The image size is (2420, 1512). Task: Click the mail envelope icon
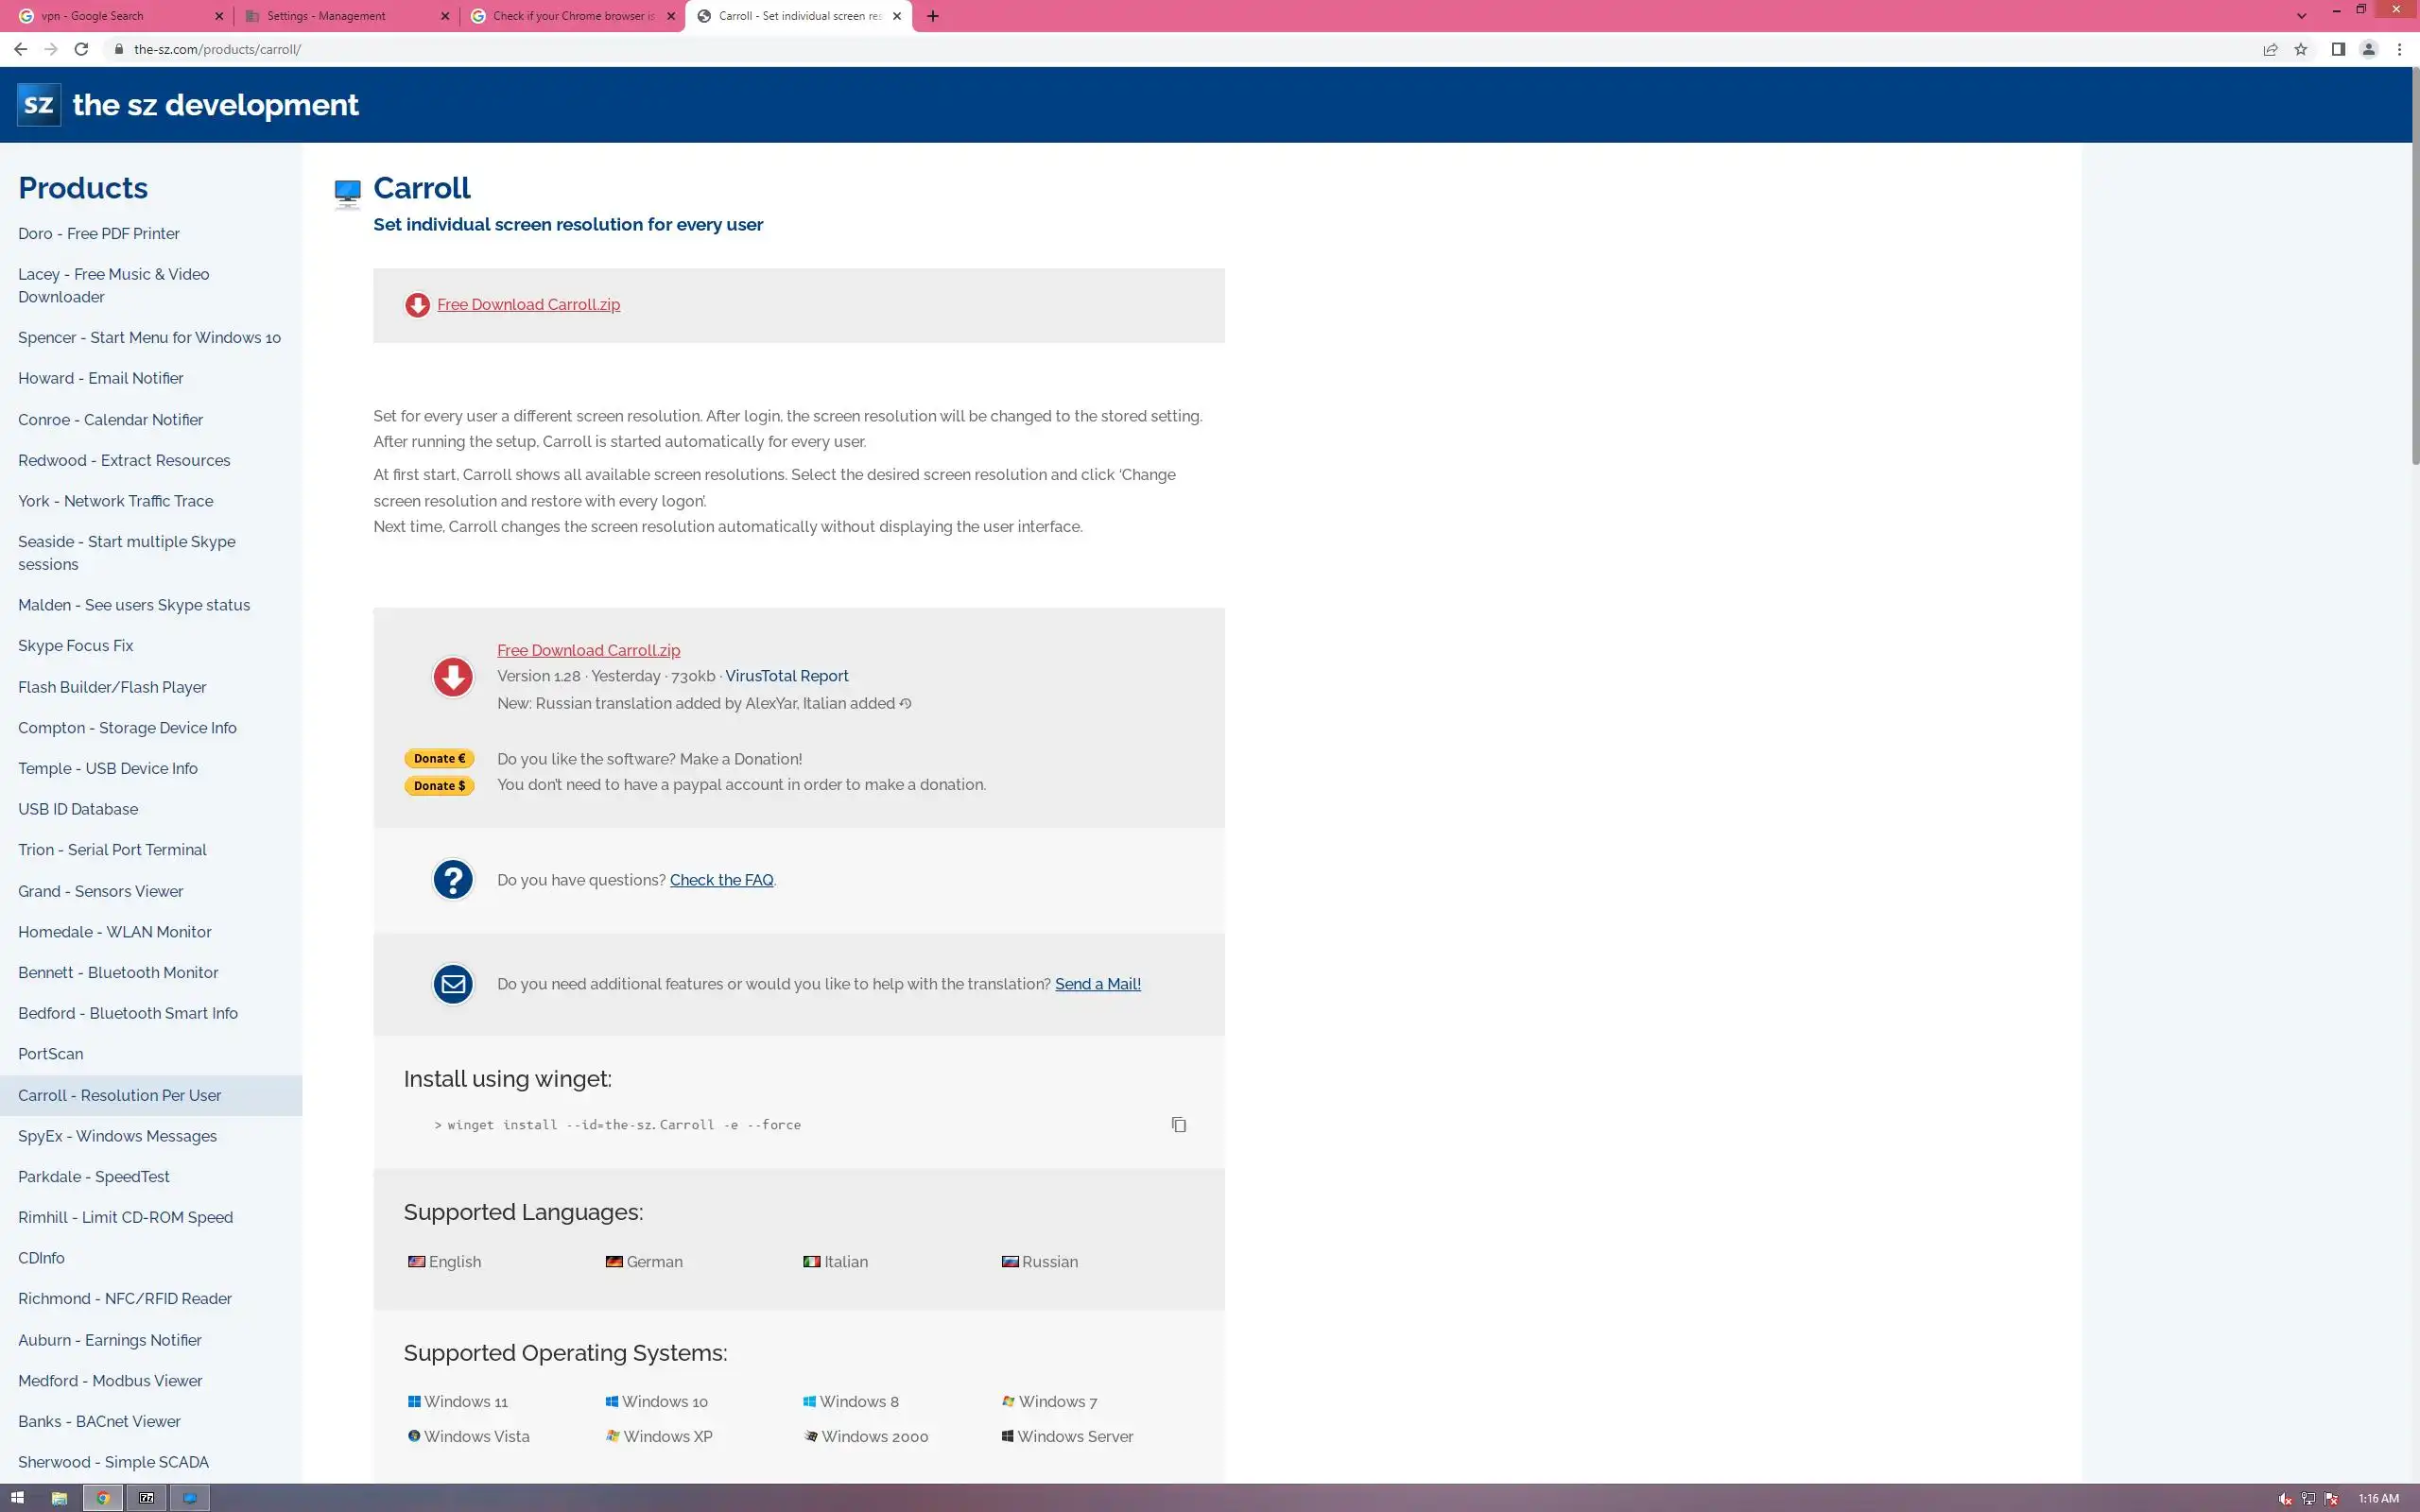[452, 984]
